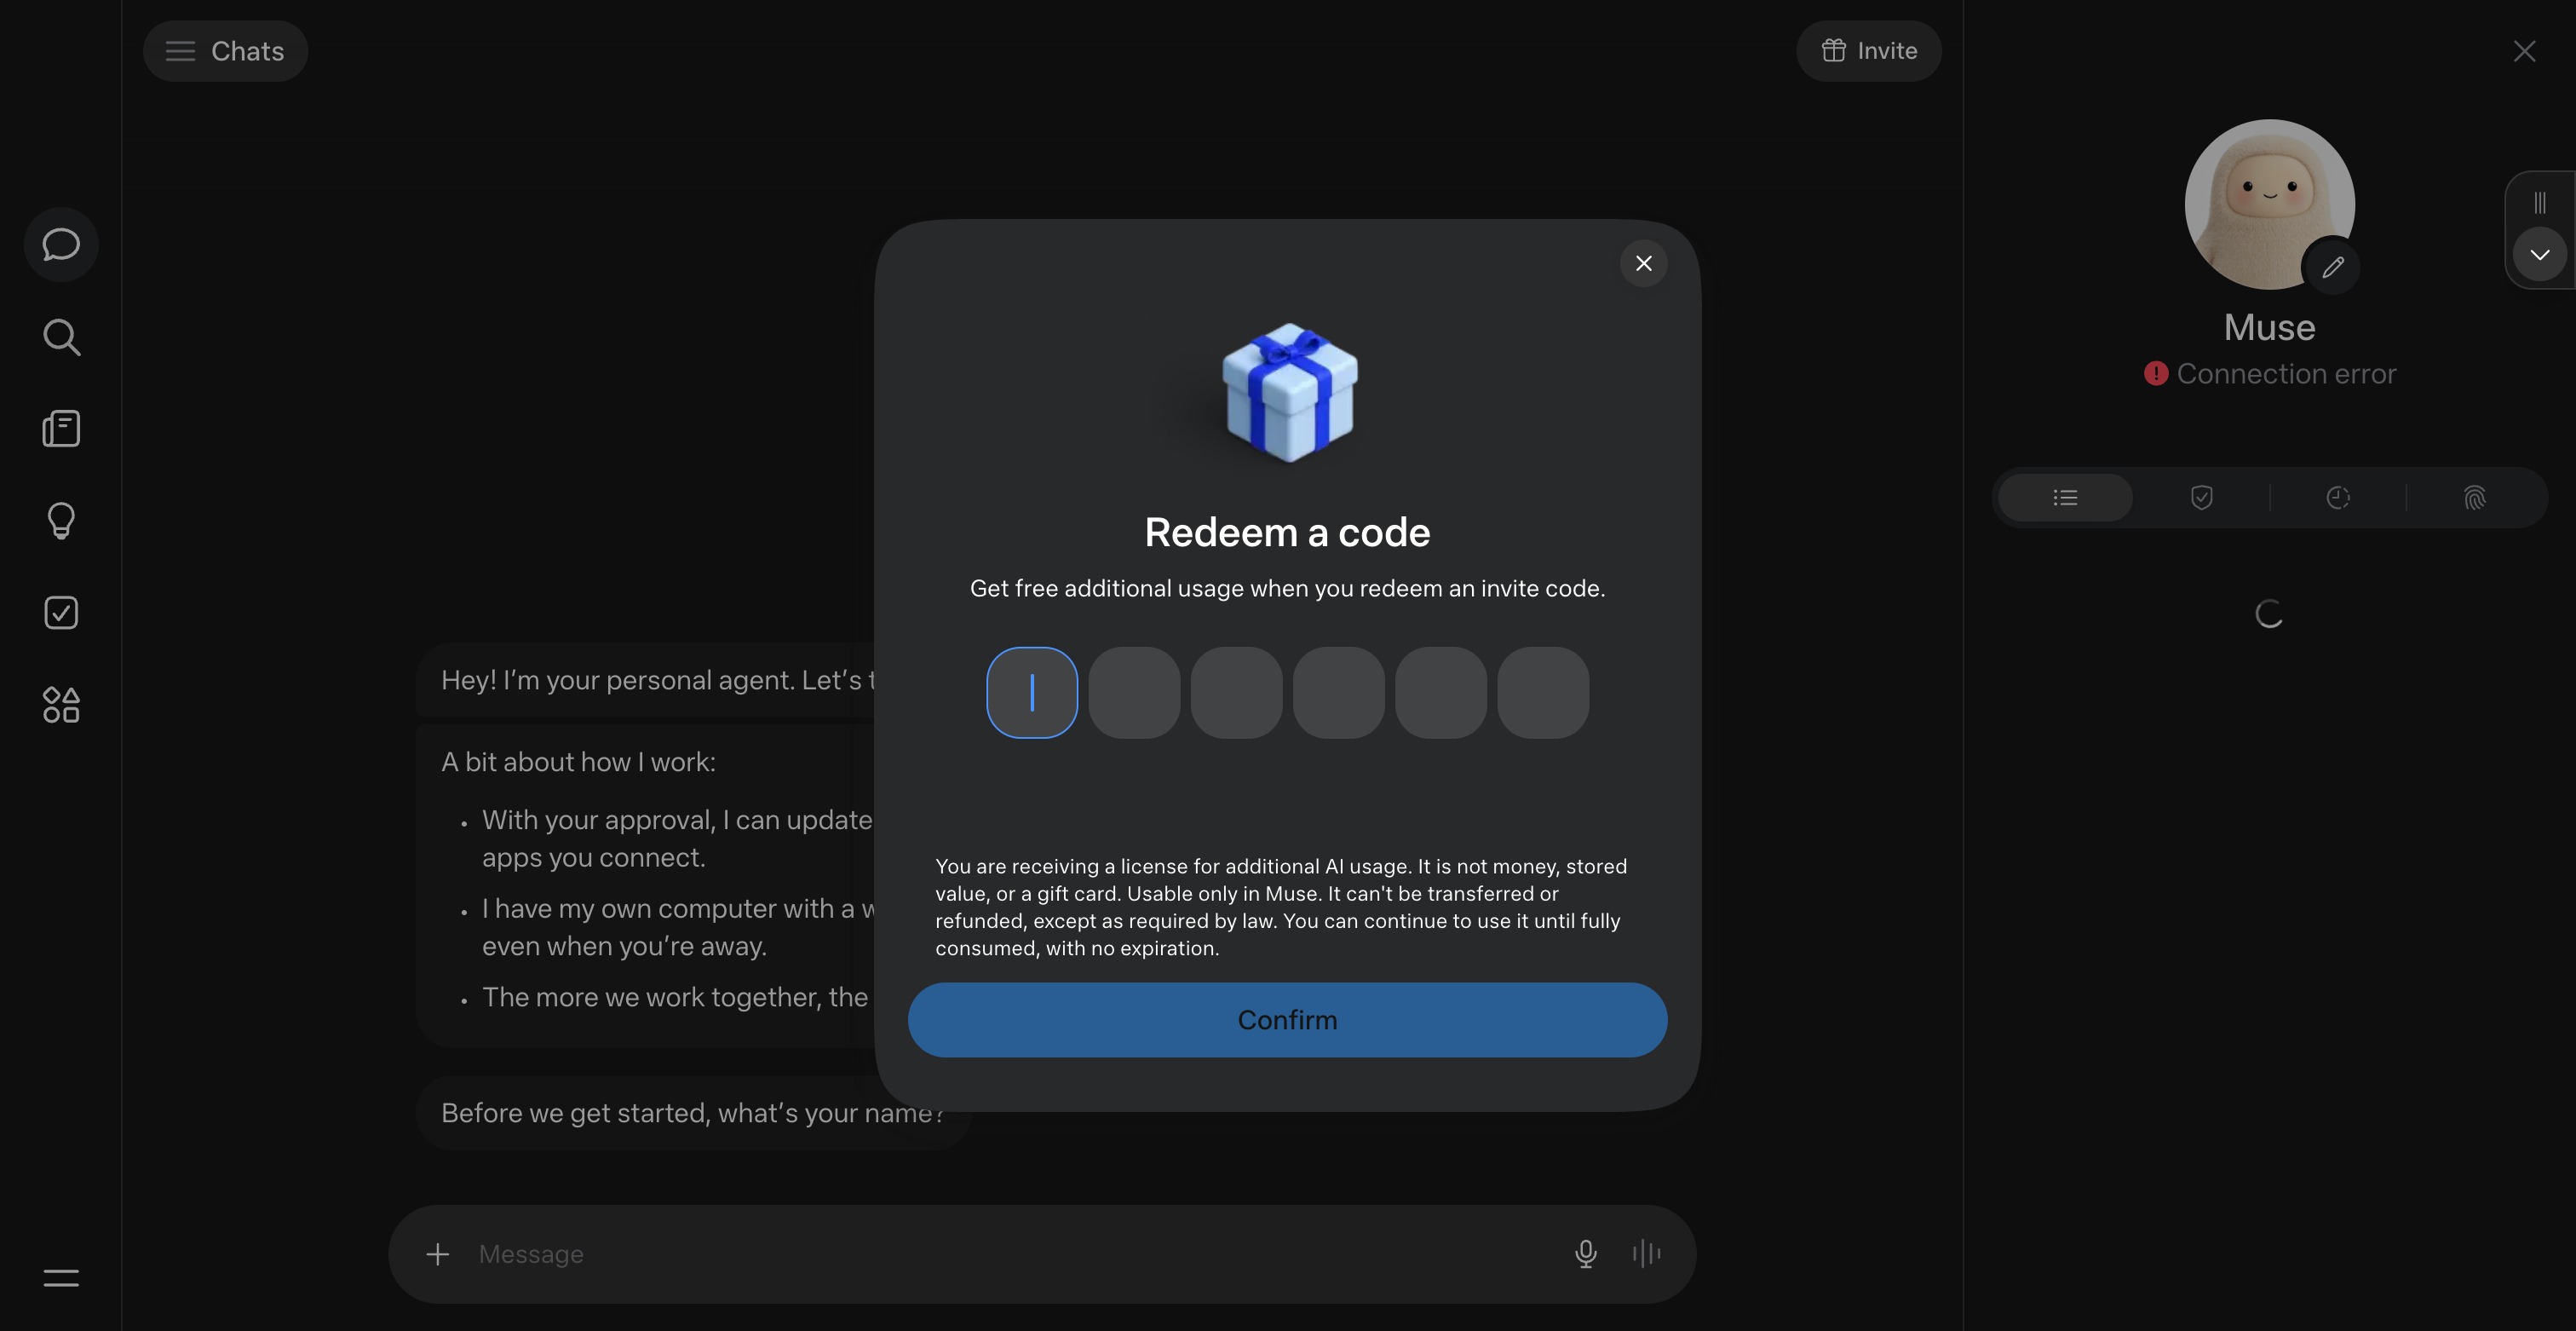Switch to the list tab in Muse panel
This screenshot has width=2576, height=1331.
(2065, 498)
